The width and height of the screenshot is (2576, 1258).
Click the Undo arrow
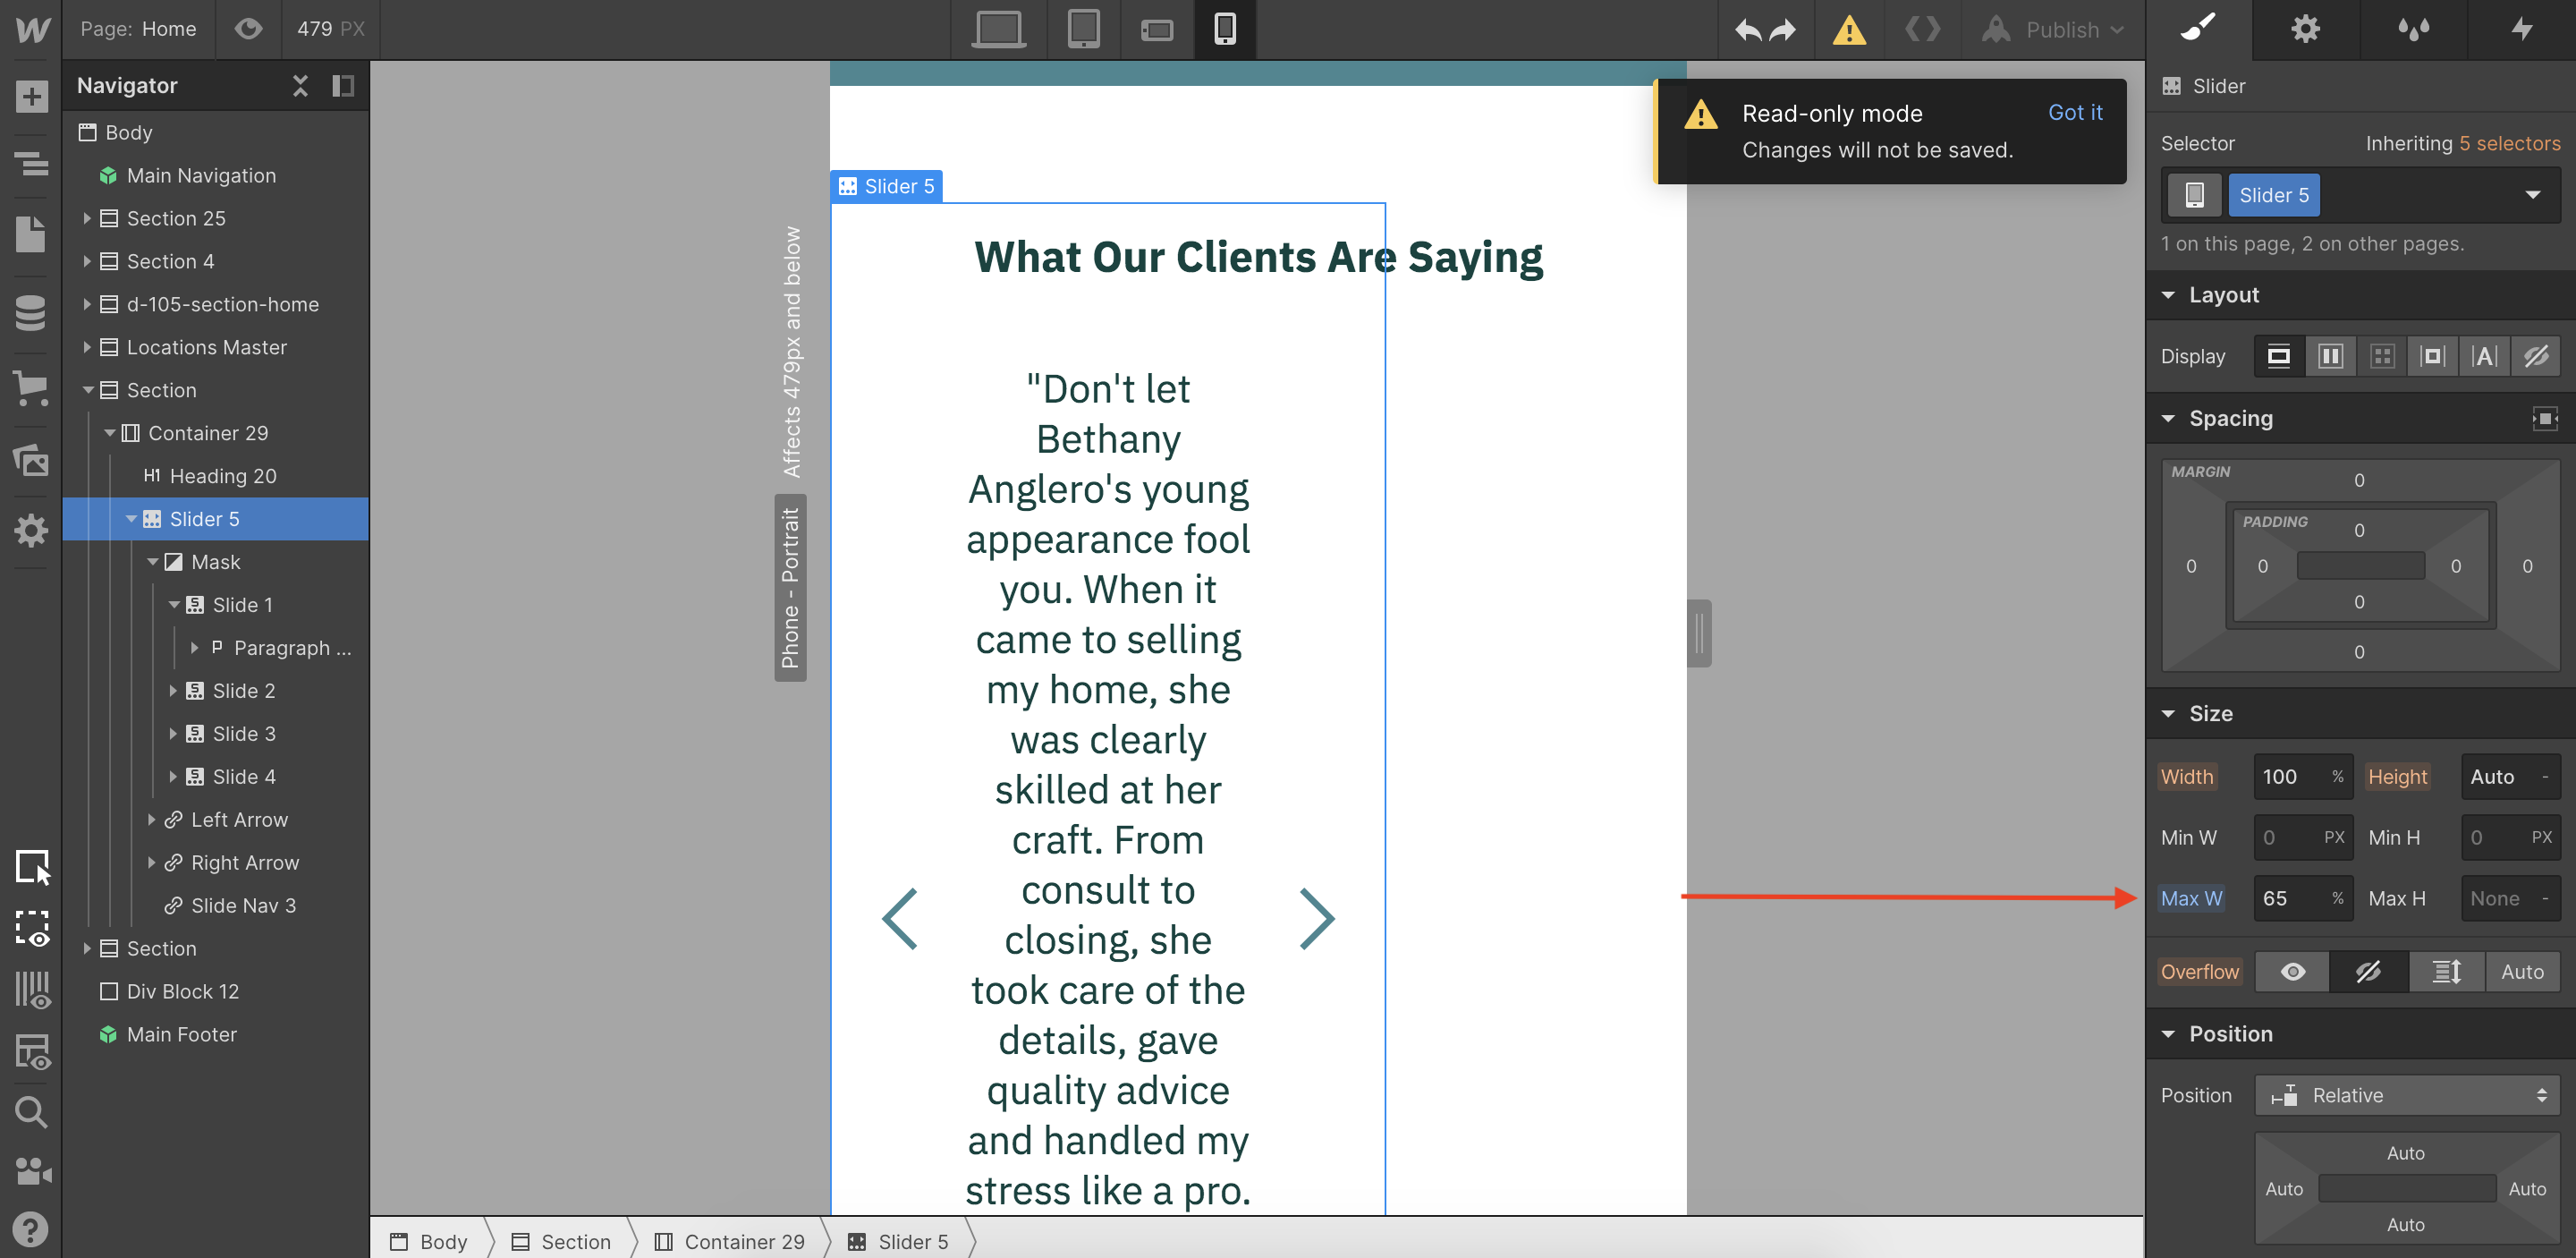(1747, 30)
